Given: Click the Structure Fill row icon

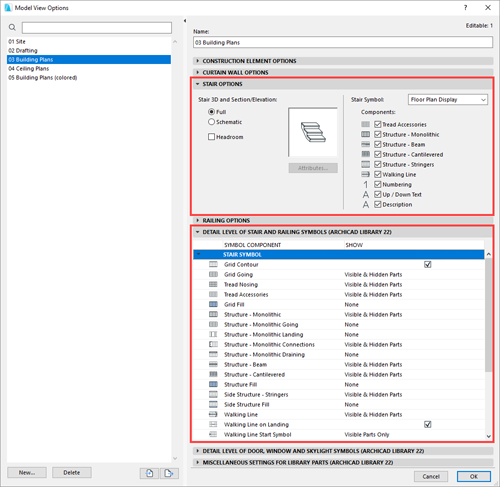Looking at the screenshot, I should pos(213,384).
